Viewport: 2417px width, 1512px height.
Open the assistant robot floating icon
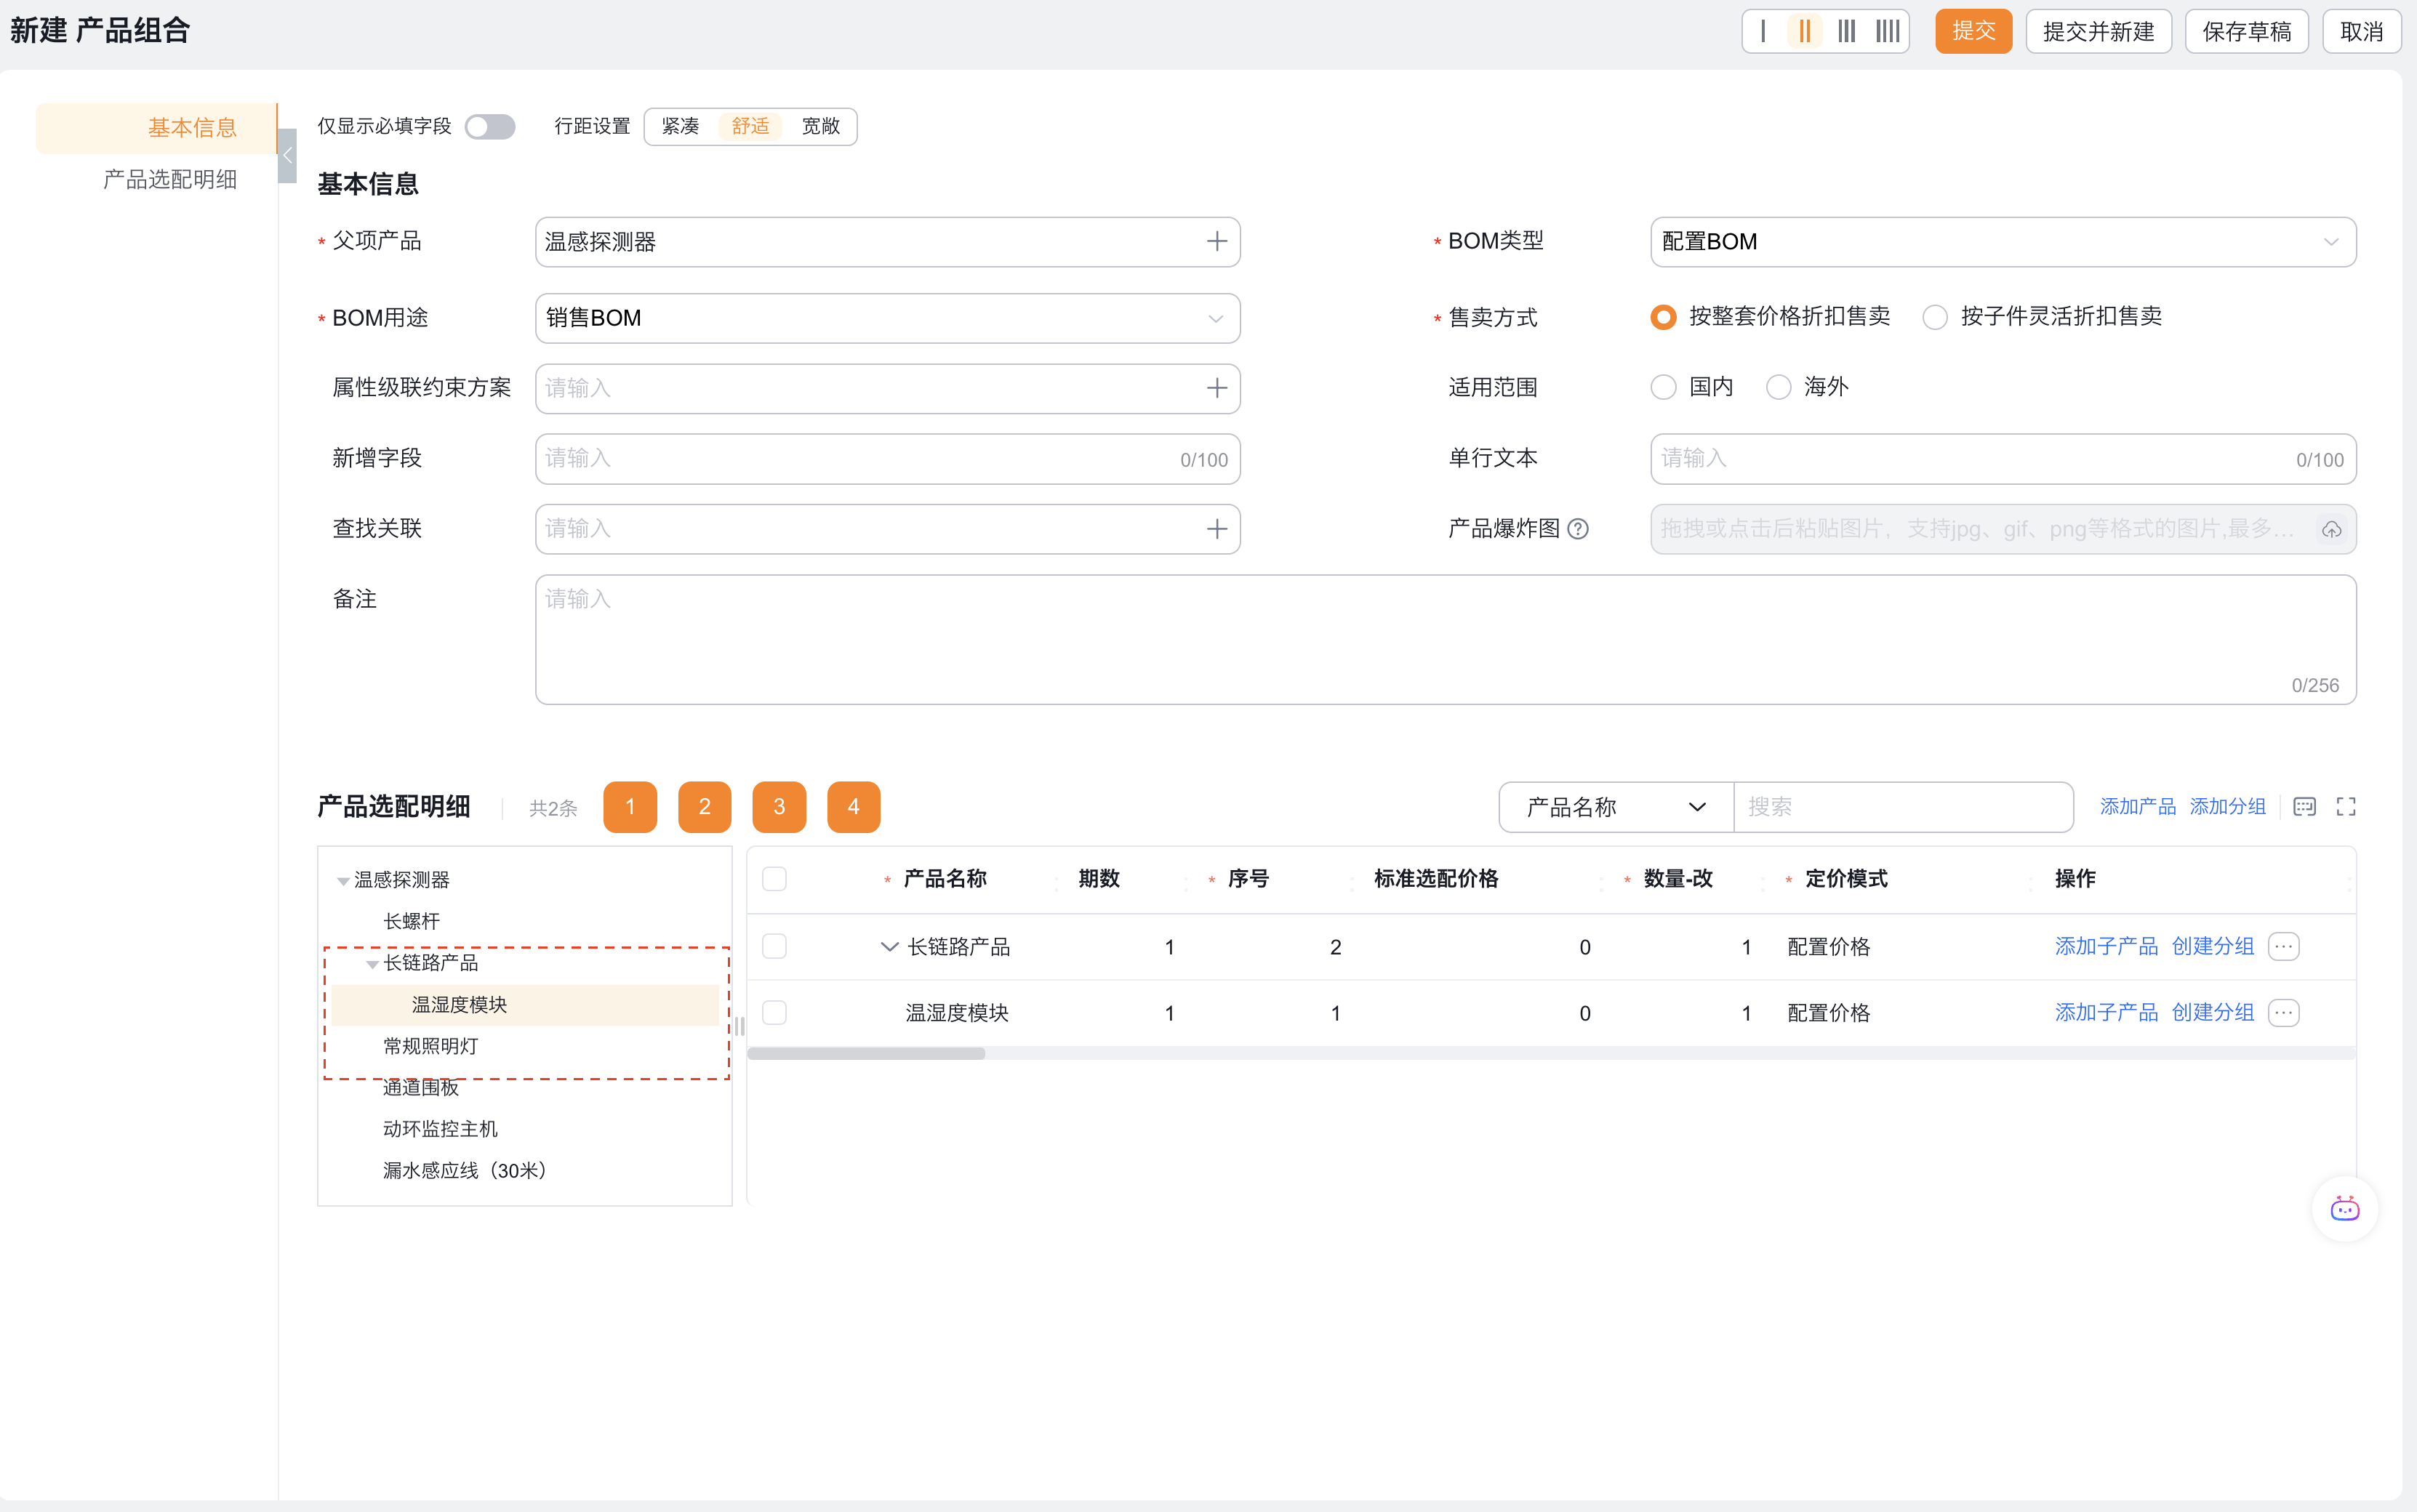(x=2344, y=1209)
